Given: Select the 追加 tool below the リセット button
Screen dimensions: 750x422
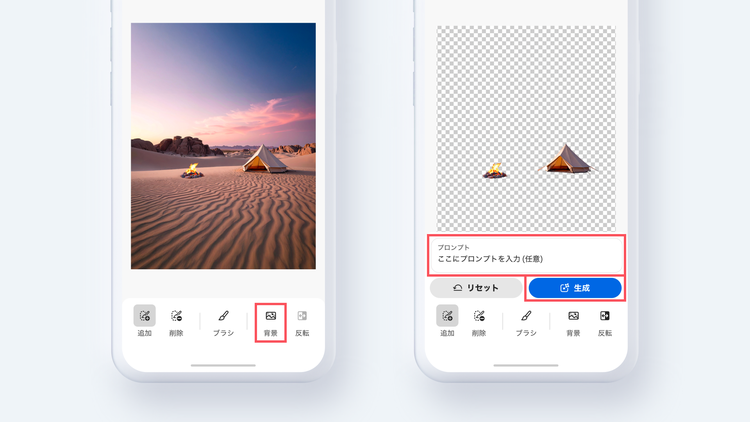Looking at the screenshot, I should click(x=447, y=321).
